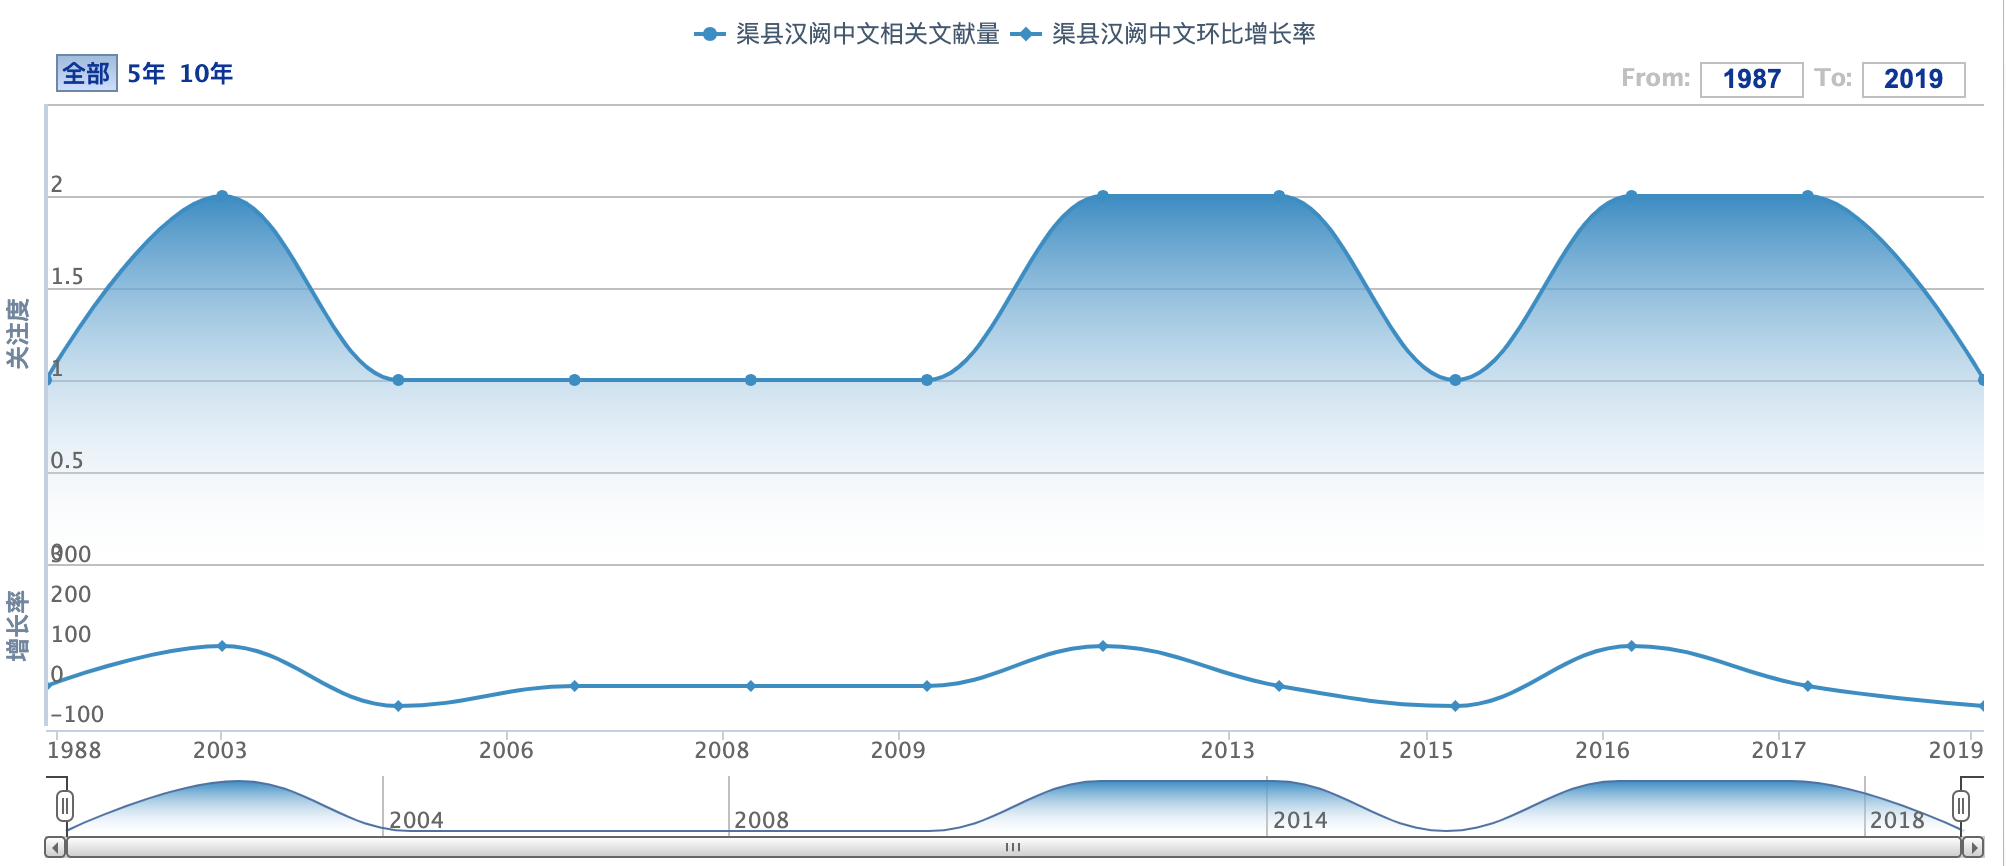2006x866 pixels.
Task: Select the 全部 range button
Action: [86, 73]
